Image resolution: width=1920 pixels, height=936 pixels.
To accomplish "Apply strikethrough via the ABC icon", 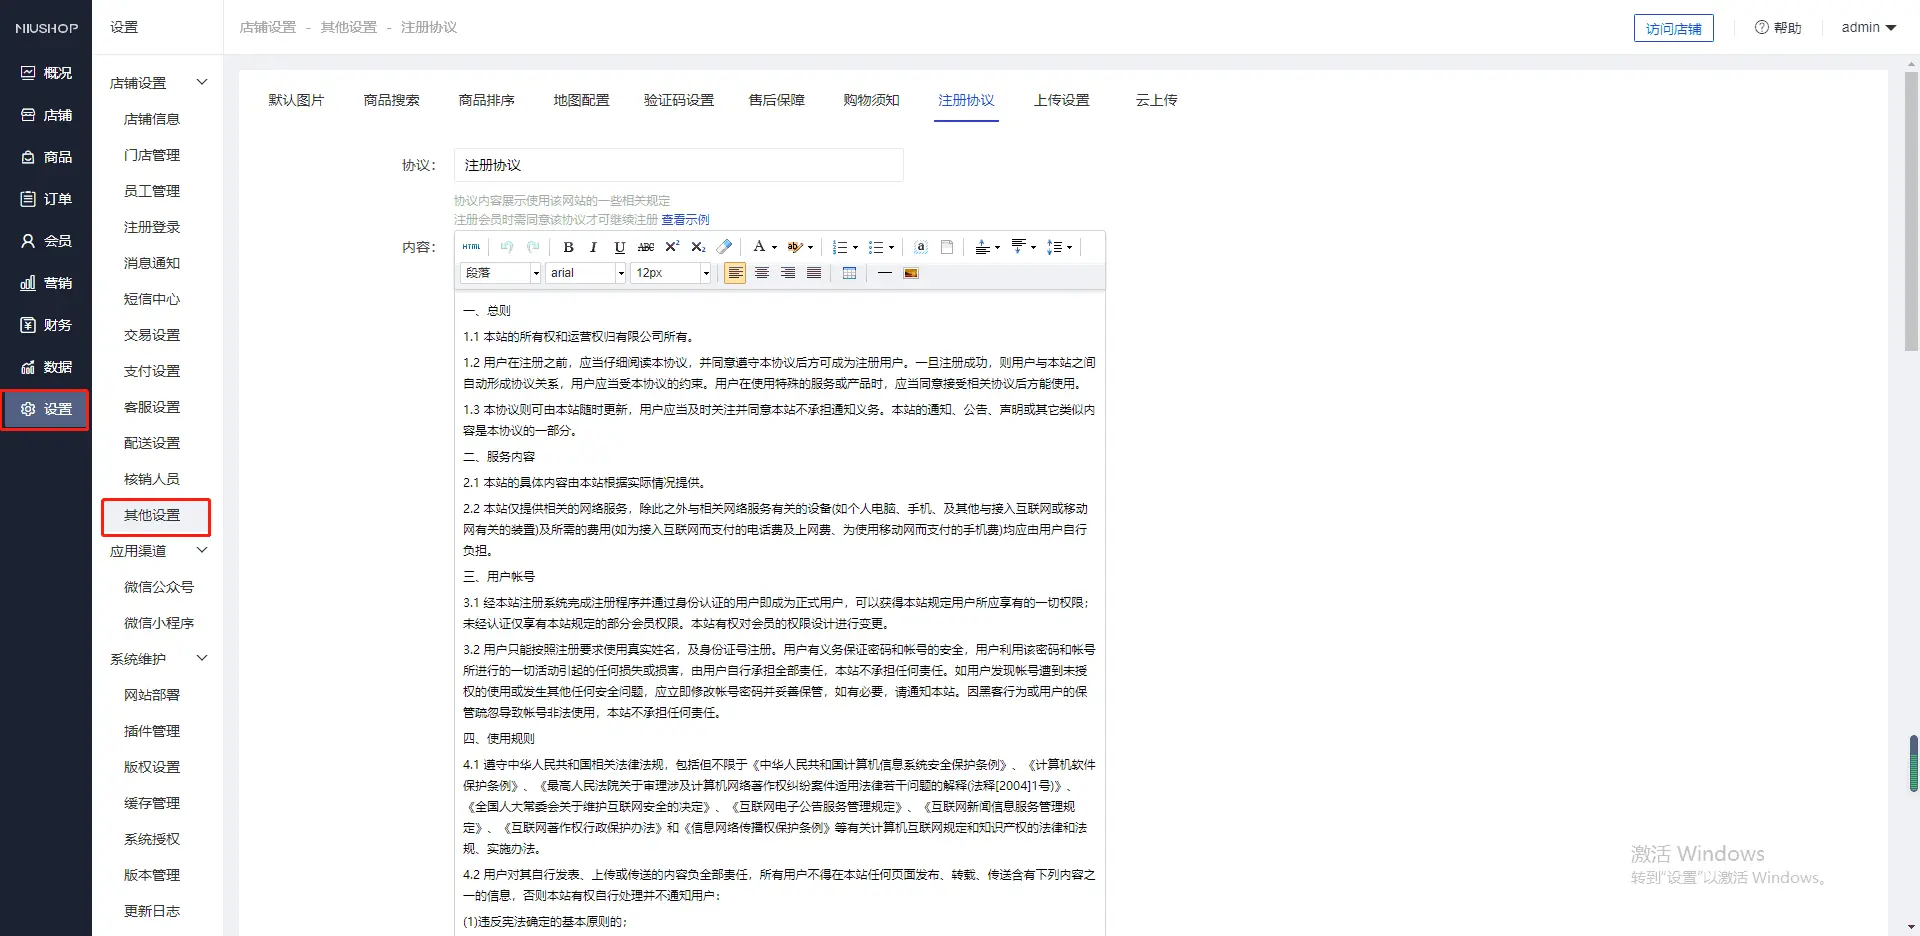I will point(646,247).
